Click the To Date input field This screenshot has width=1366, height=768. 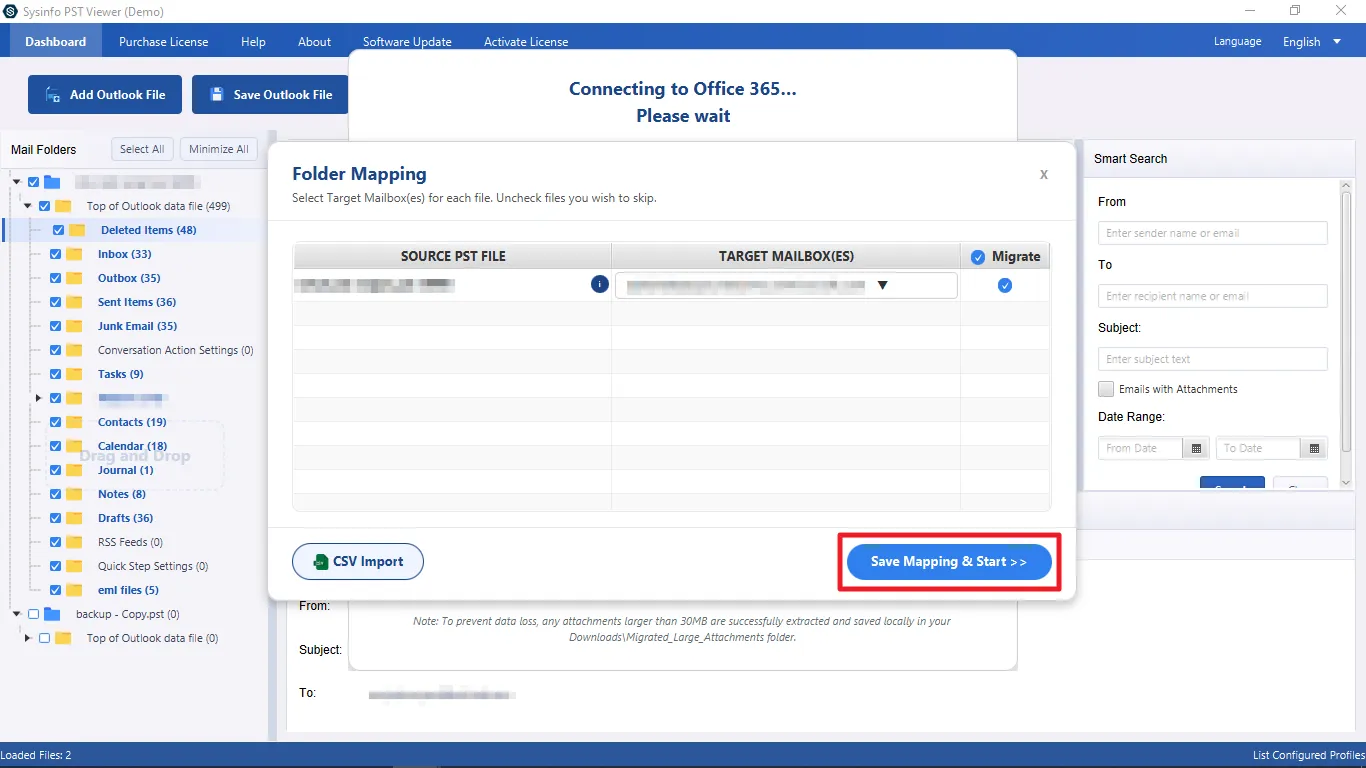tap(1258, 448)
